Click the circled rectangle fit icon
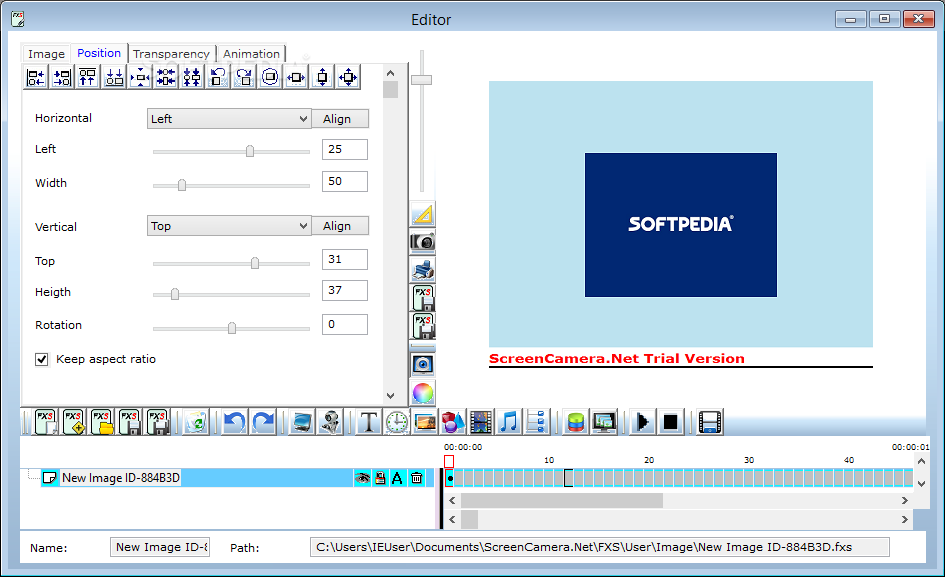 pyautogui.click(x=270, y=77)
